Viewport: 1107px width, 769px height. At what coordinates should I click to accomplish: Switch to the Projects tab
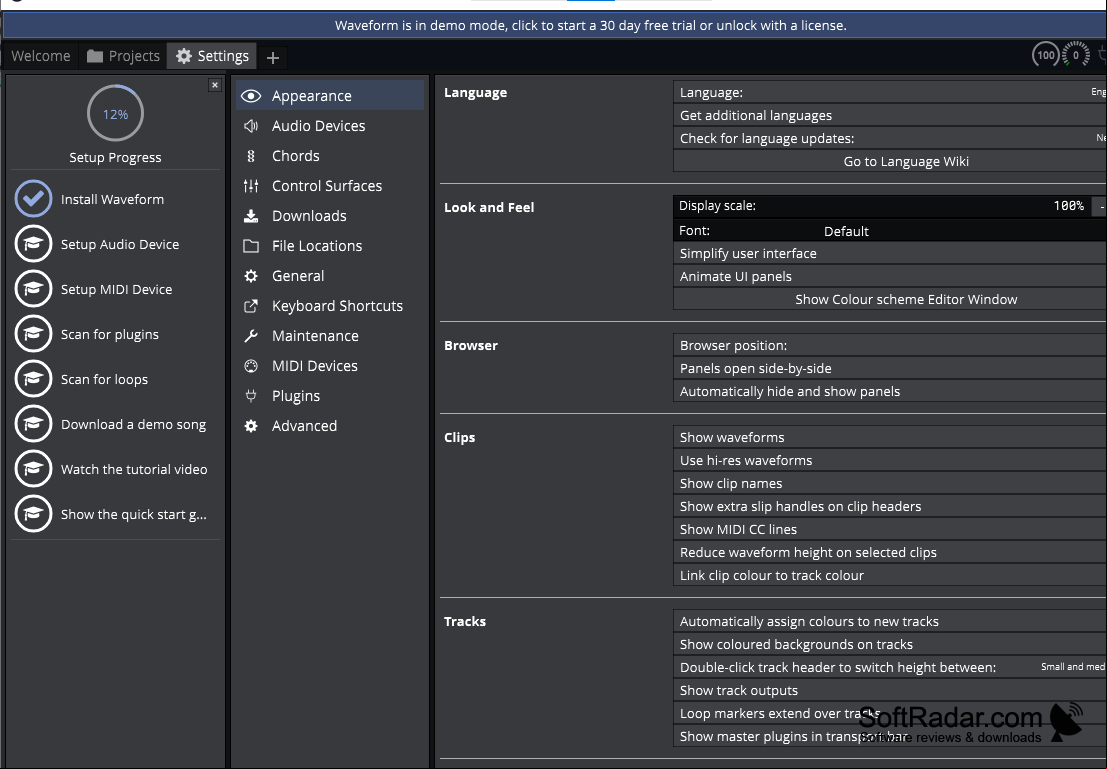point(124,56)
